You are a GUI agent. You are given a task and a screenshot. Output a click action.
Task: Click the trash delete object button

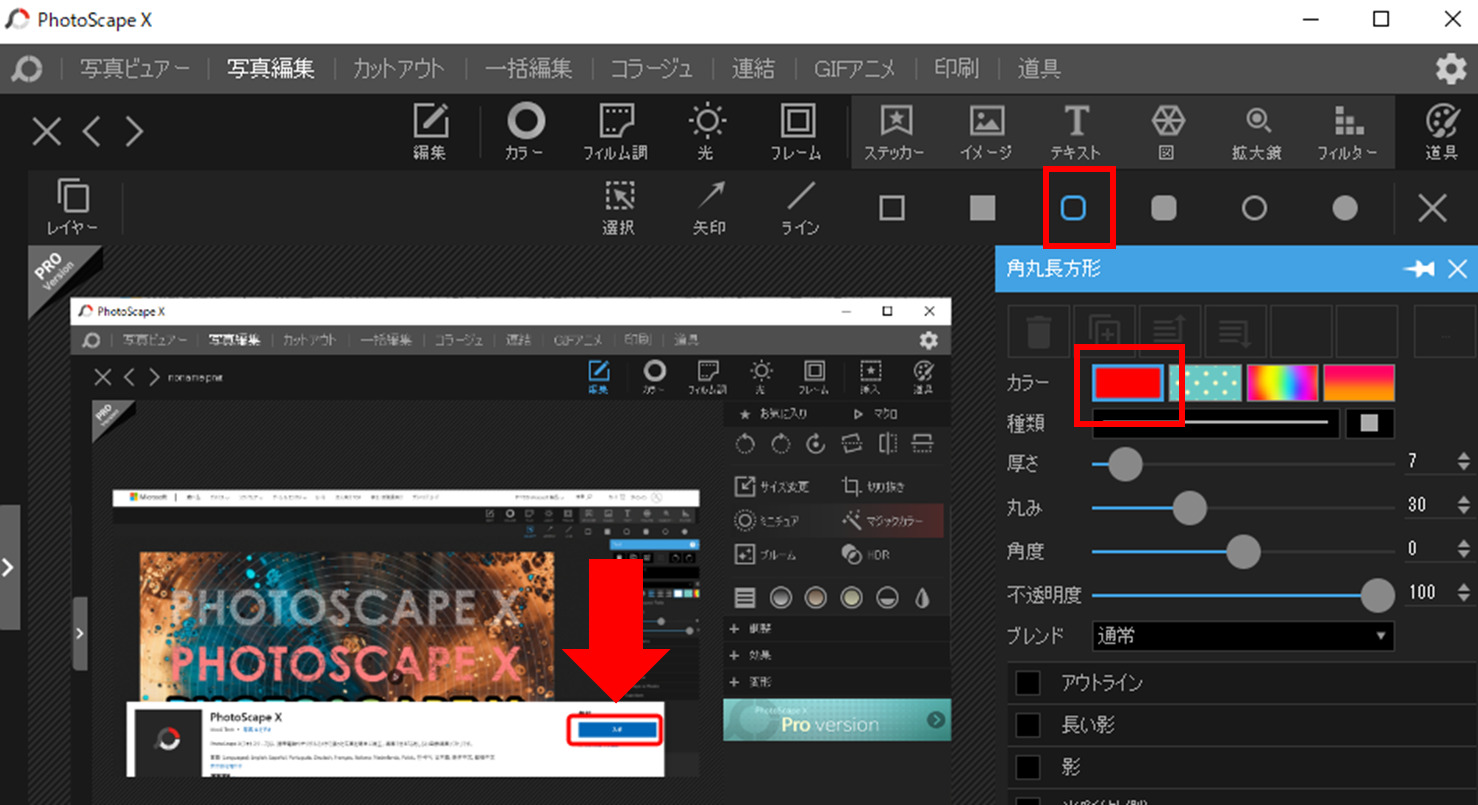coord(1038,332)
